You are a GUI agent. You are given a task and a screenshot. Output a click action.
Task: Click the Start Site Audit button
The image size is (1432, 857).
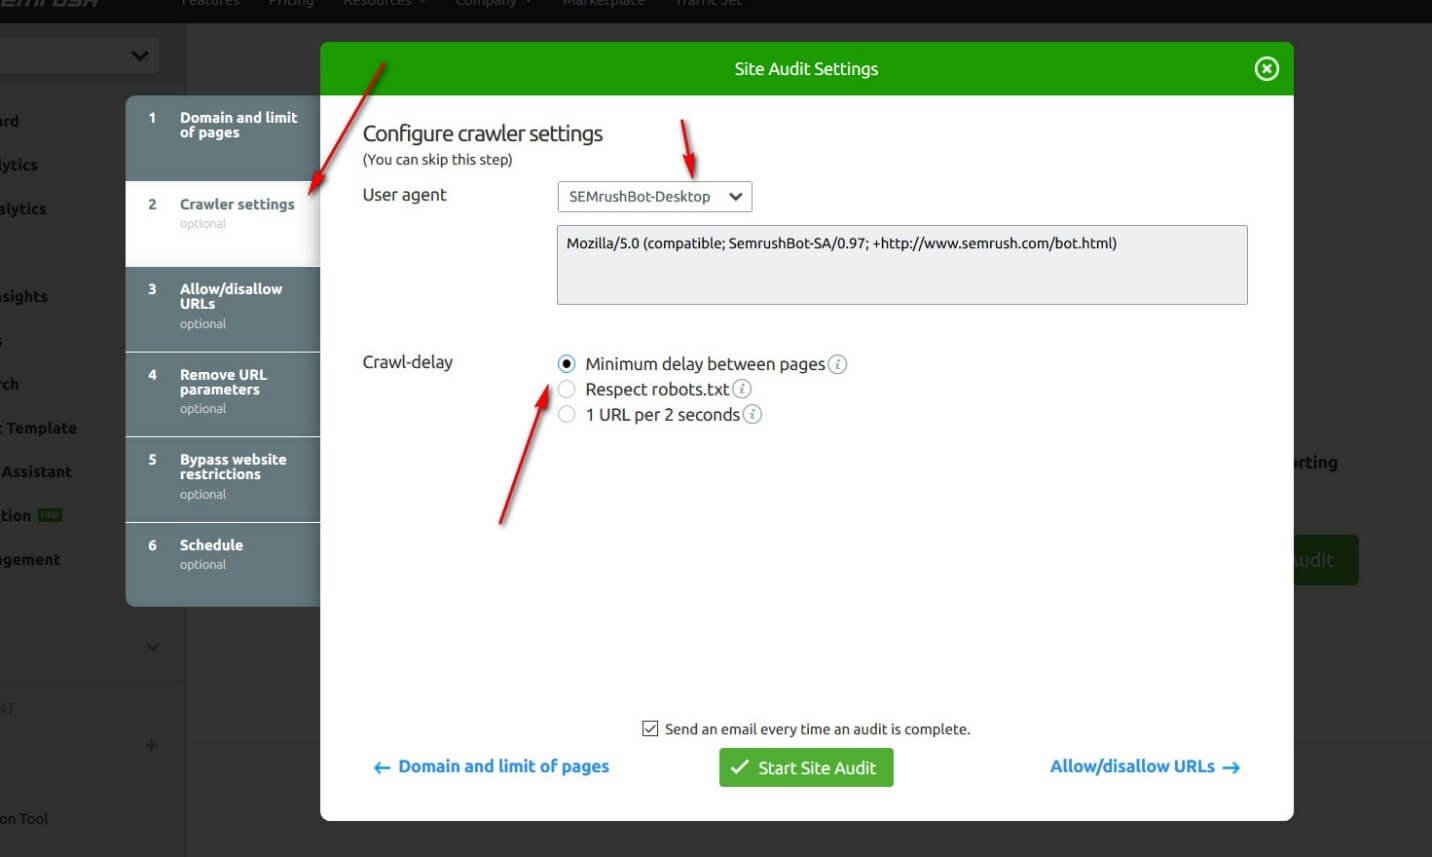point(806,768)
